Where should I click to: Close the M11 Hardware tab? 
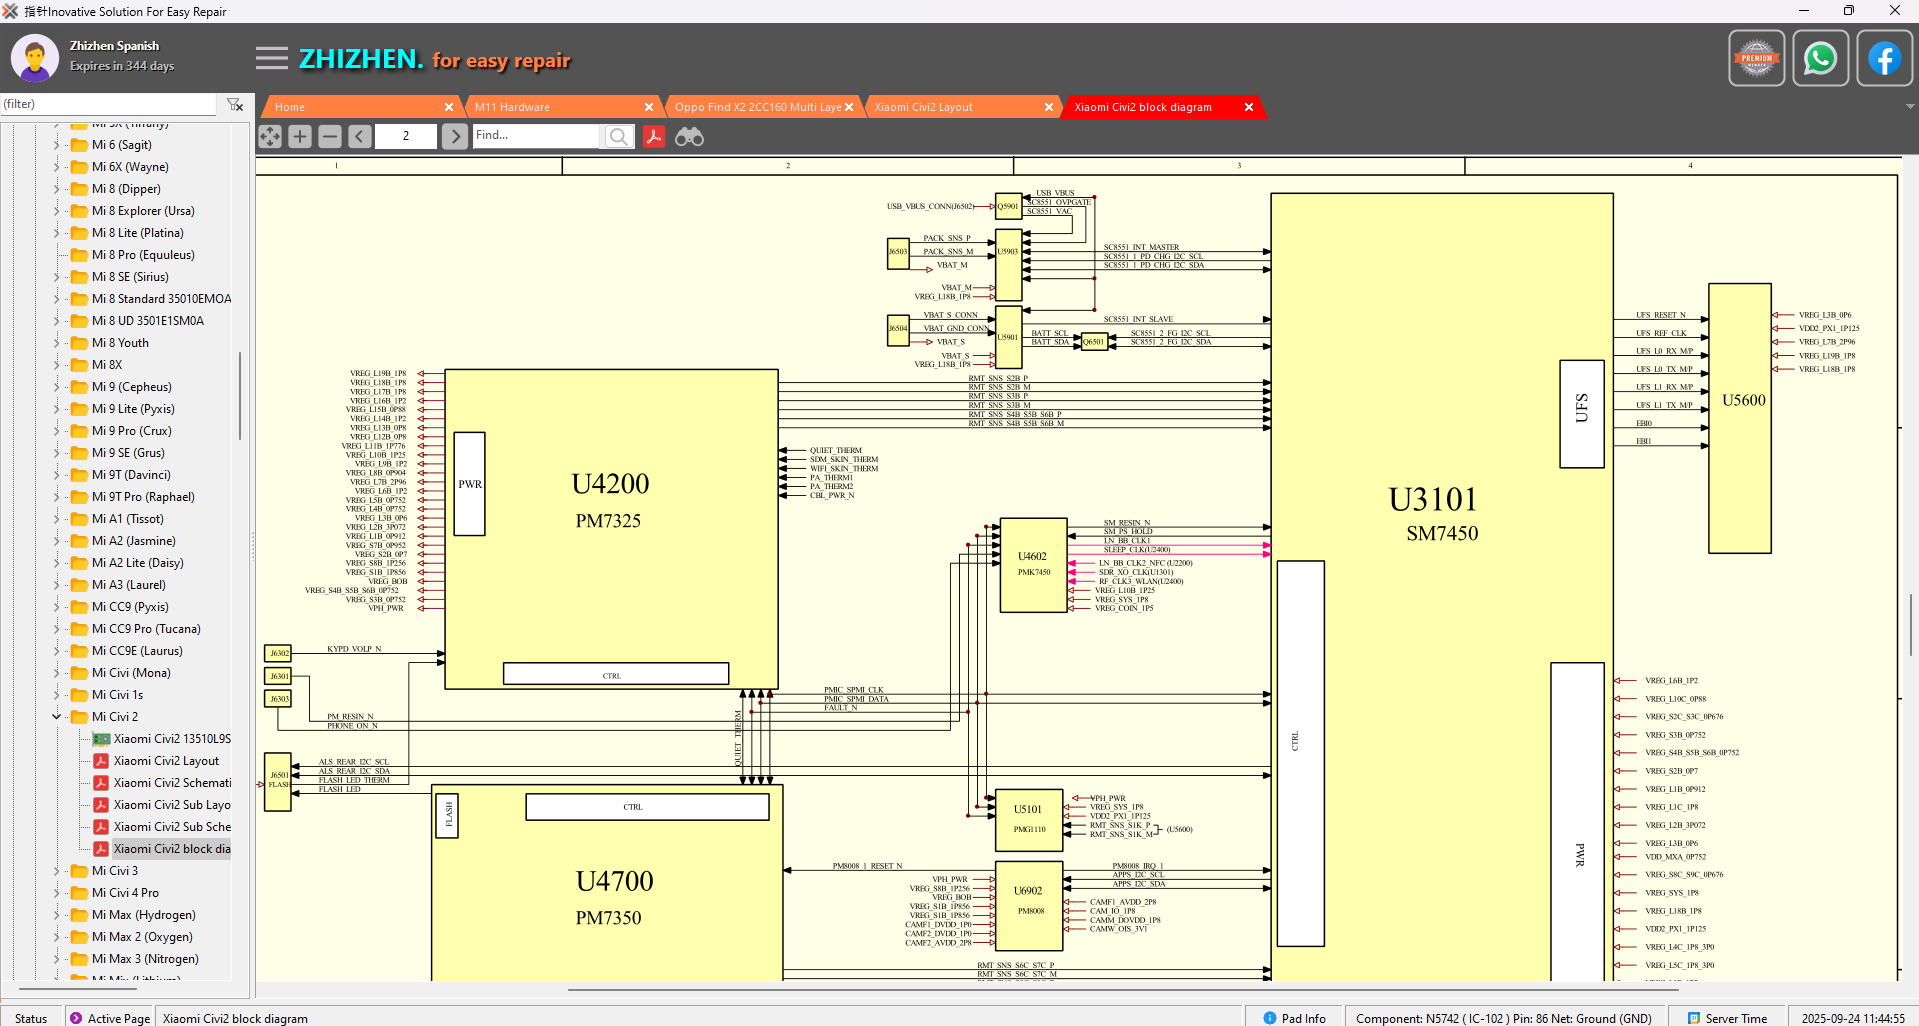tap(649, 107)
